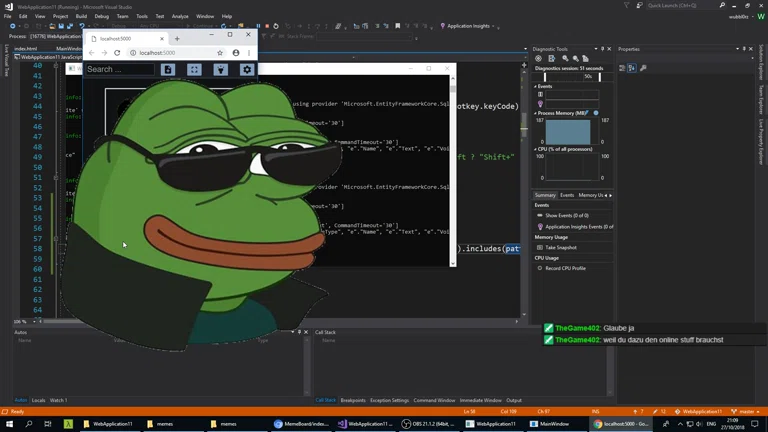The image size is (768, 432).
Task: Open OBS from the taskbar
Action: tap(428, 424)
